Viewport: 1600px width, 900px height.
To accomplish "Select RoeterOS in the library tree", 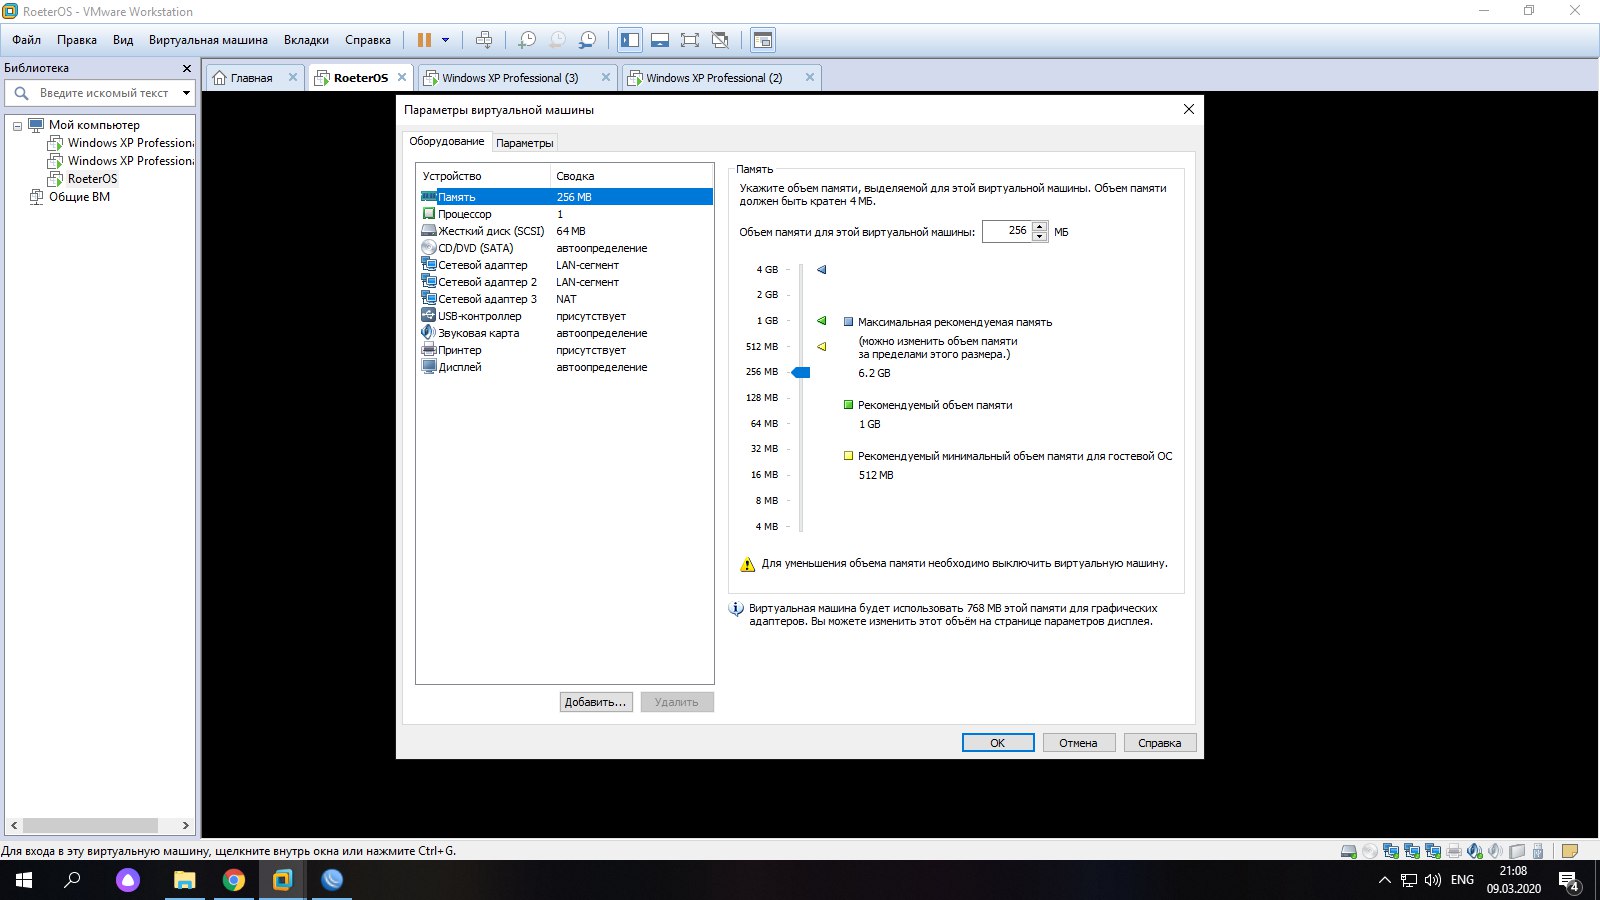I will (x=92, y=179).
